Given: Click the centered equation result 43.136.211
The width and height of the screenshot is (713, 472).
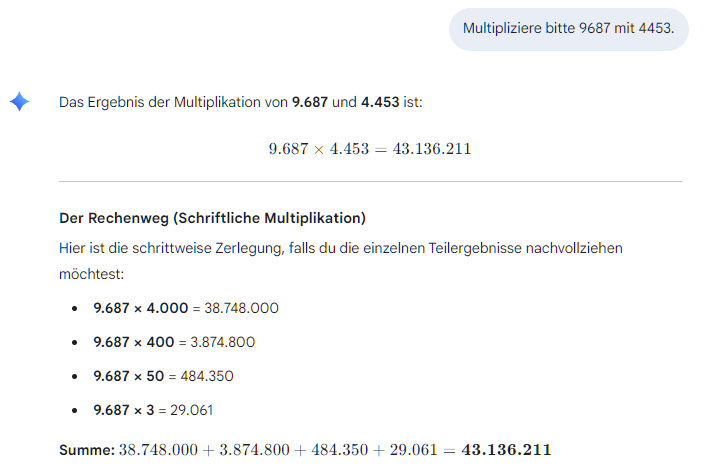Looking at the screenshot, I should 432,149.
